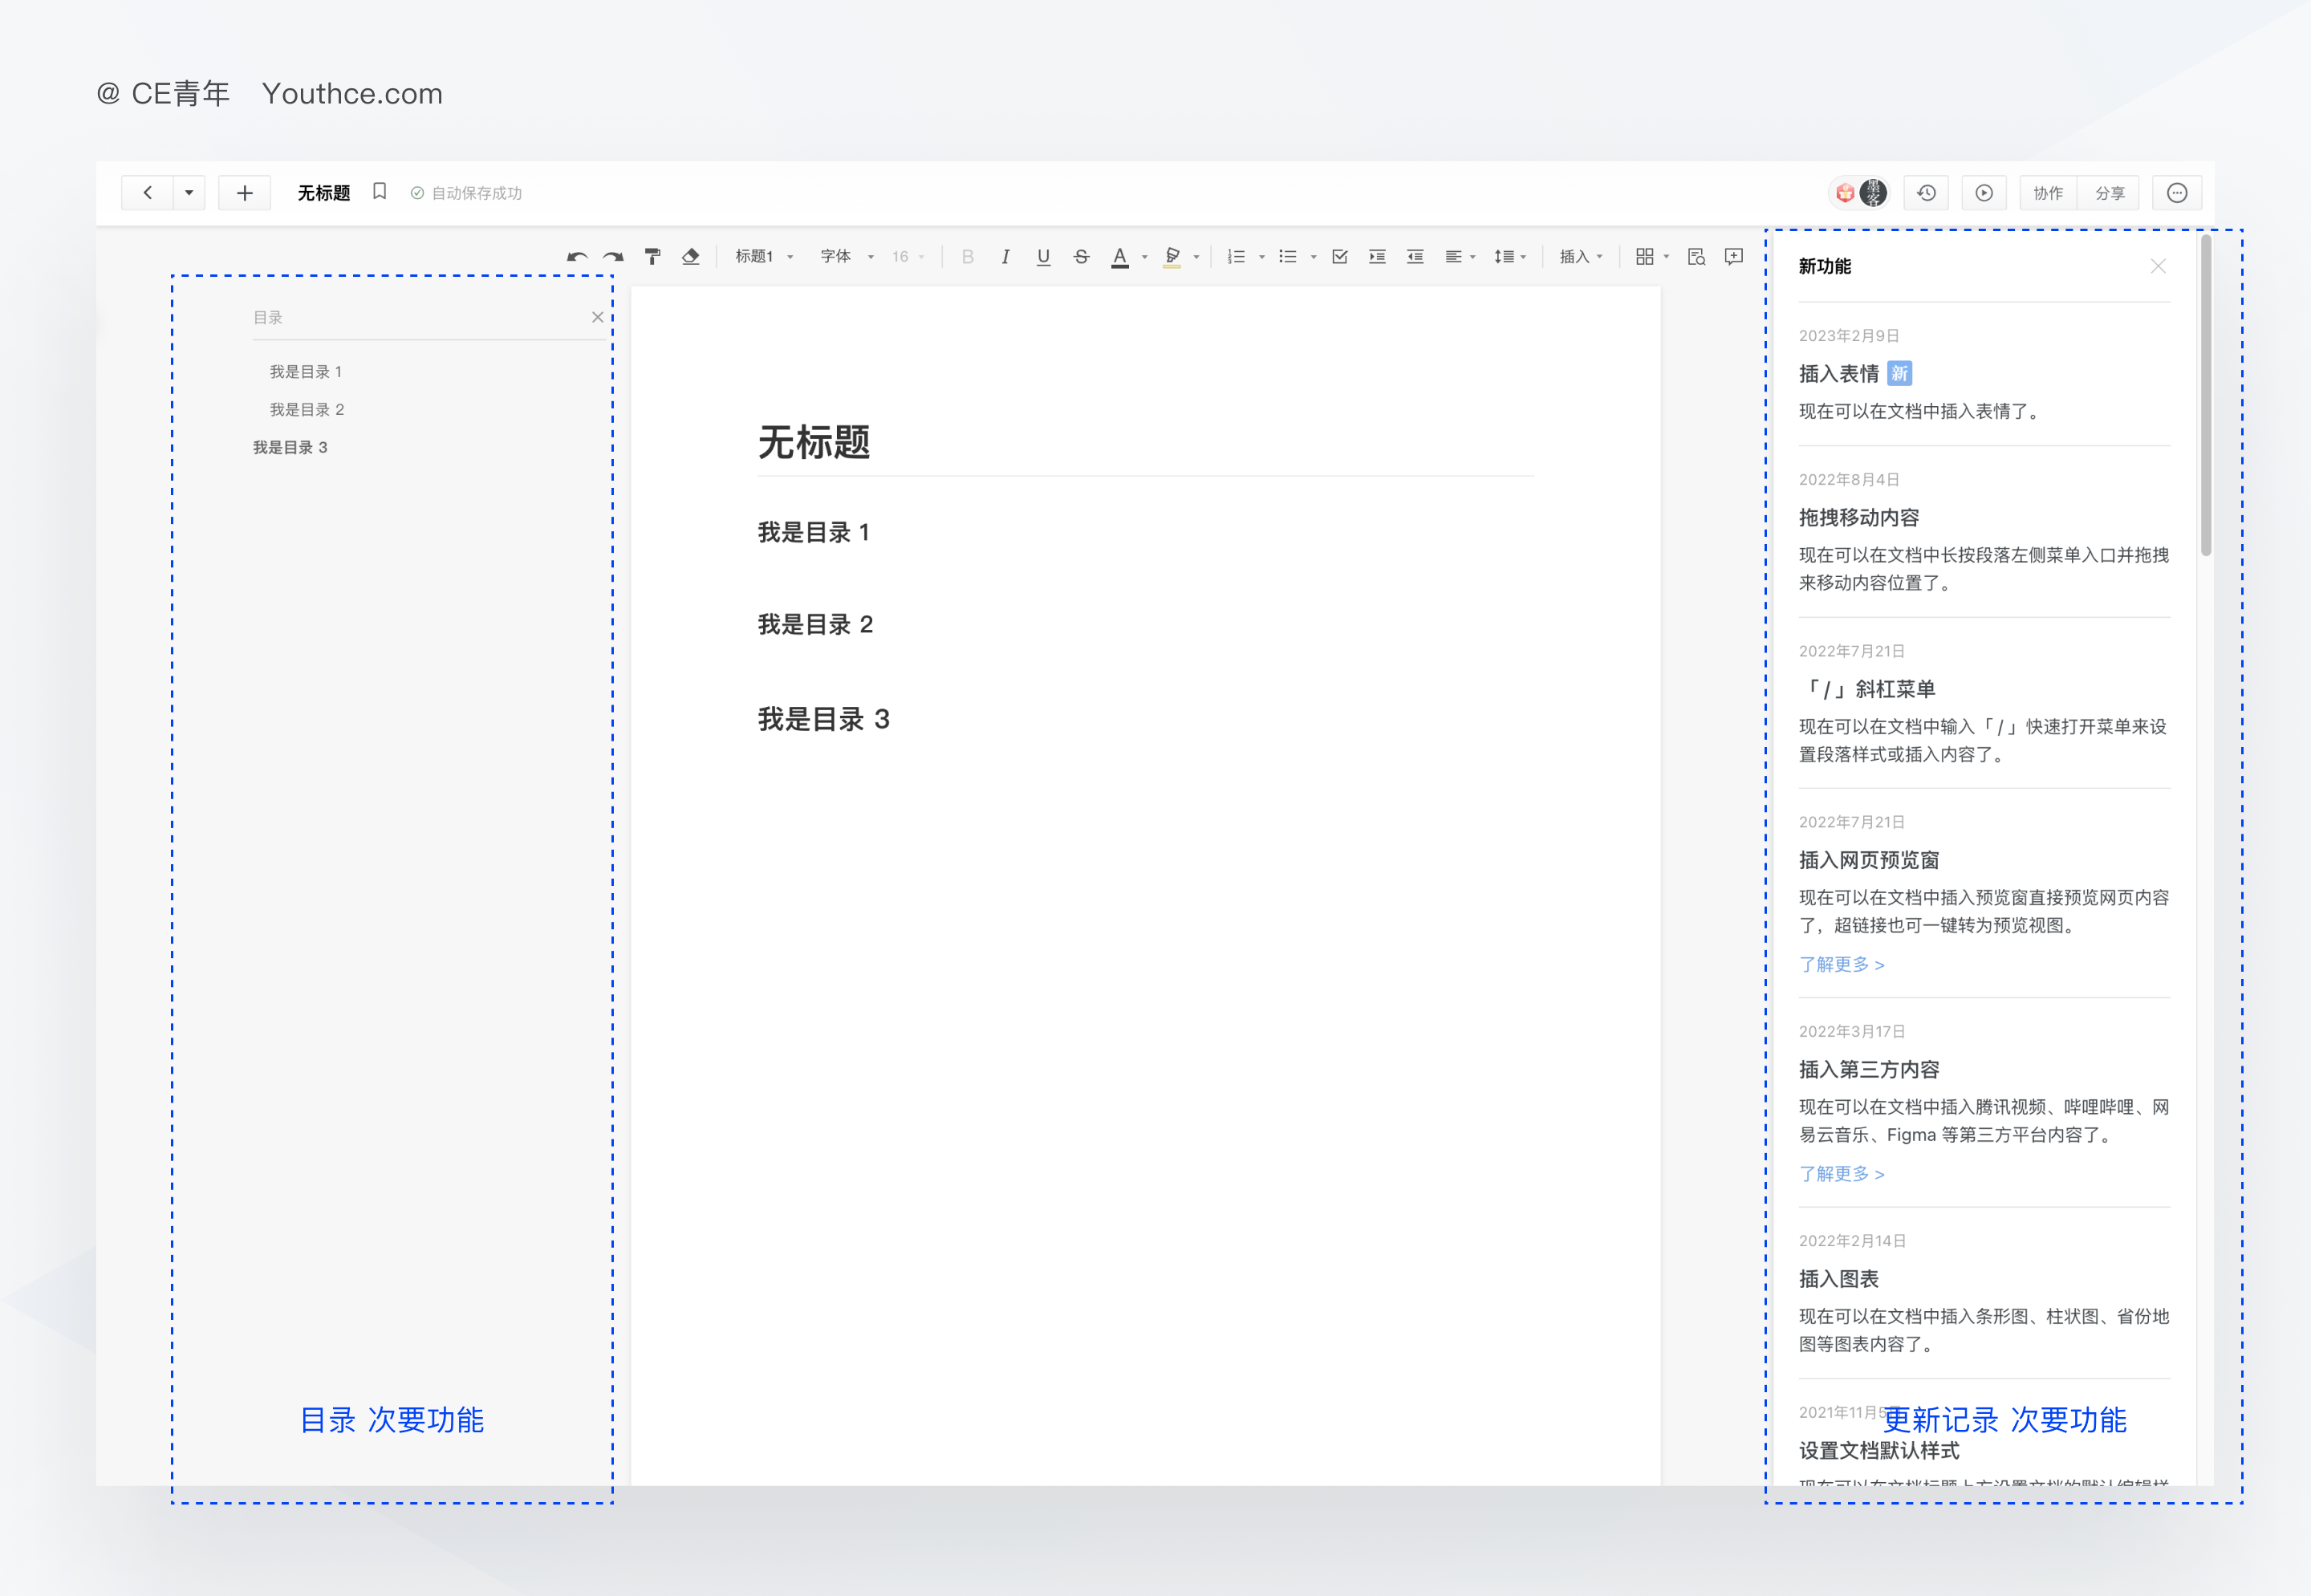Apply the yellow highlight color
The image size is (2311, 1596).
[x=1172, y=257]
